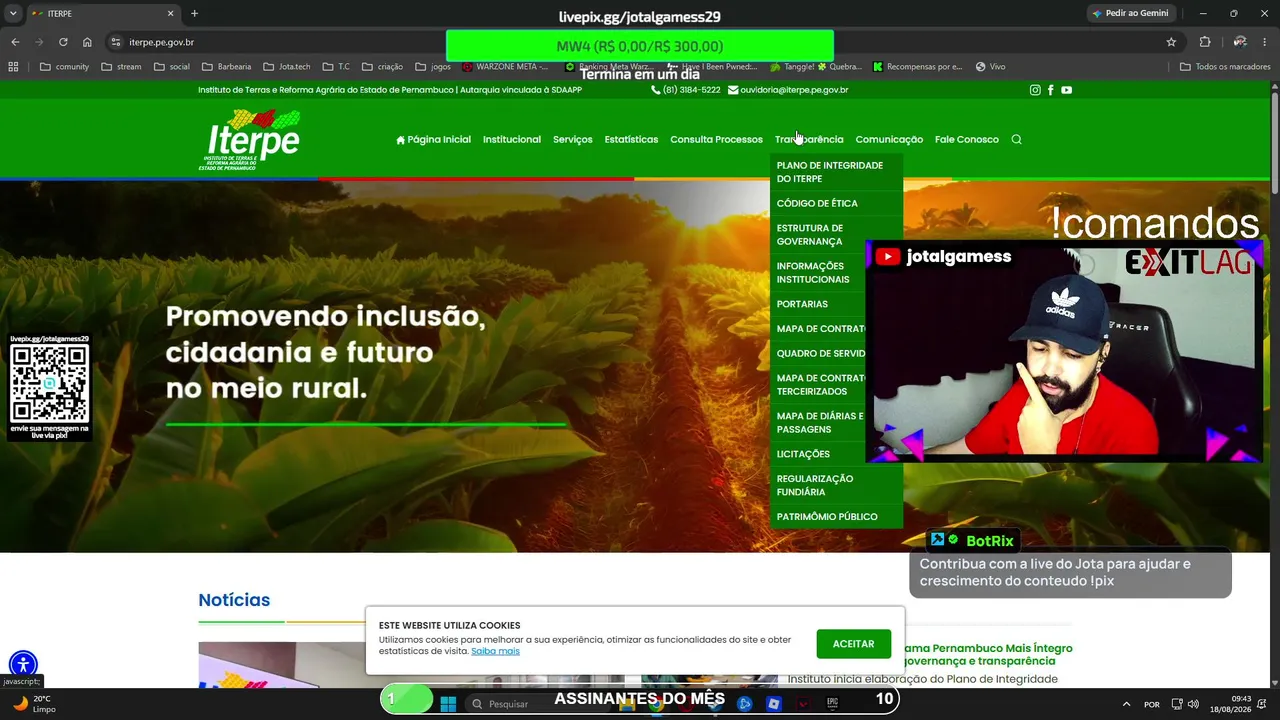The width and height of the screenshot is (1280, 720).
Task: Open site information icon beside the URL
Action: click(116, 42)
